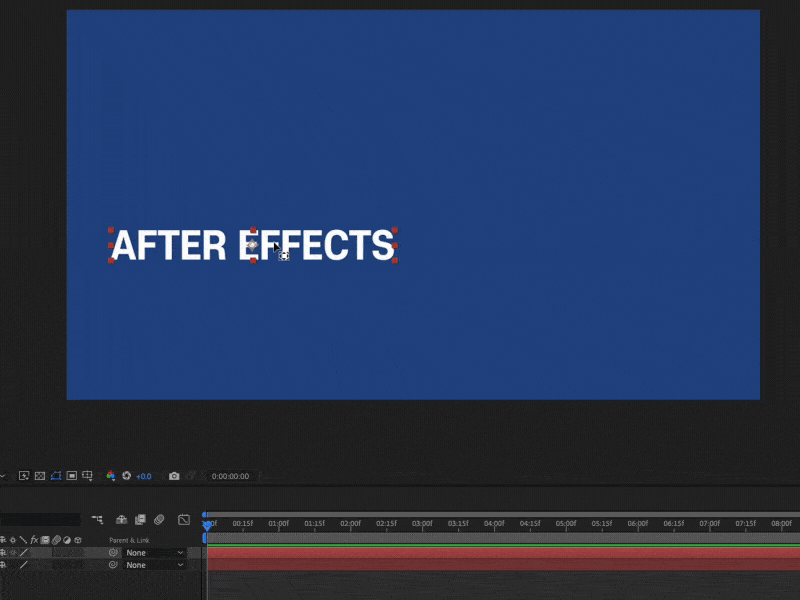Screen dimensions: 800x600
Task: Click second layer's parent pick whip spiral
Action: [x=113, y=565]
